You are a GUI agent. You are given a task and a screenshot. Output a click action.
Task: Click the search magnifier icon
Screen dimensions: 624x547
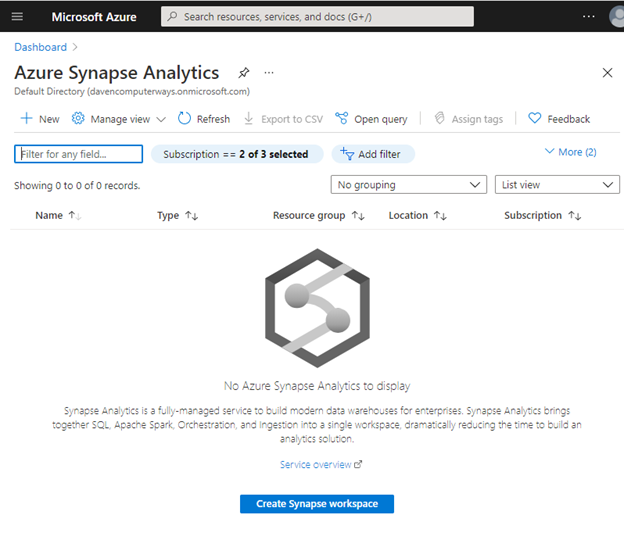[172, 17]
